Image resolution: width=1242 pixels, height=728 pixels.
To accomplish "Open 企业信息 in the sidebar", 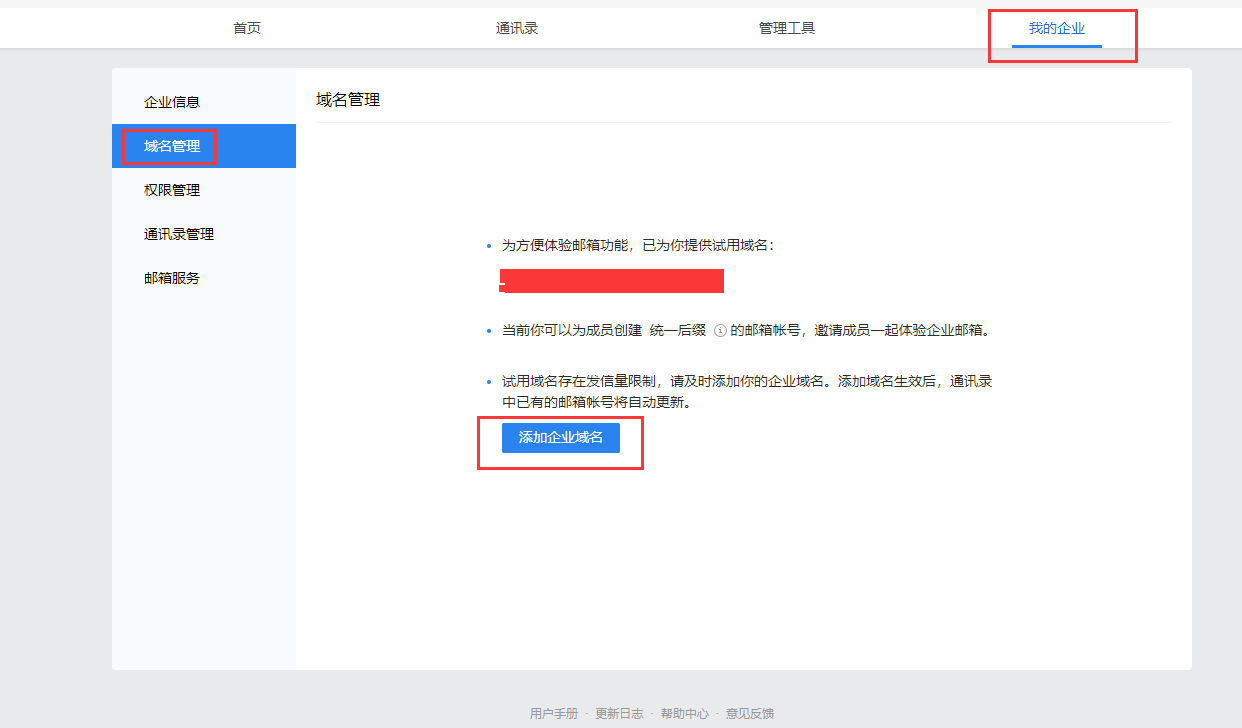I will tap(172, 102).
